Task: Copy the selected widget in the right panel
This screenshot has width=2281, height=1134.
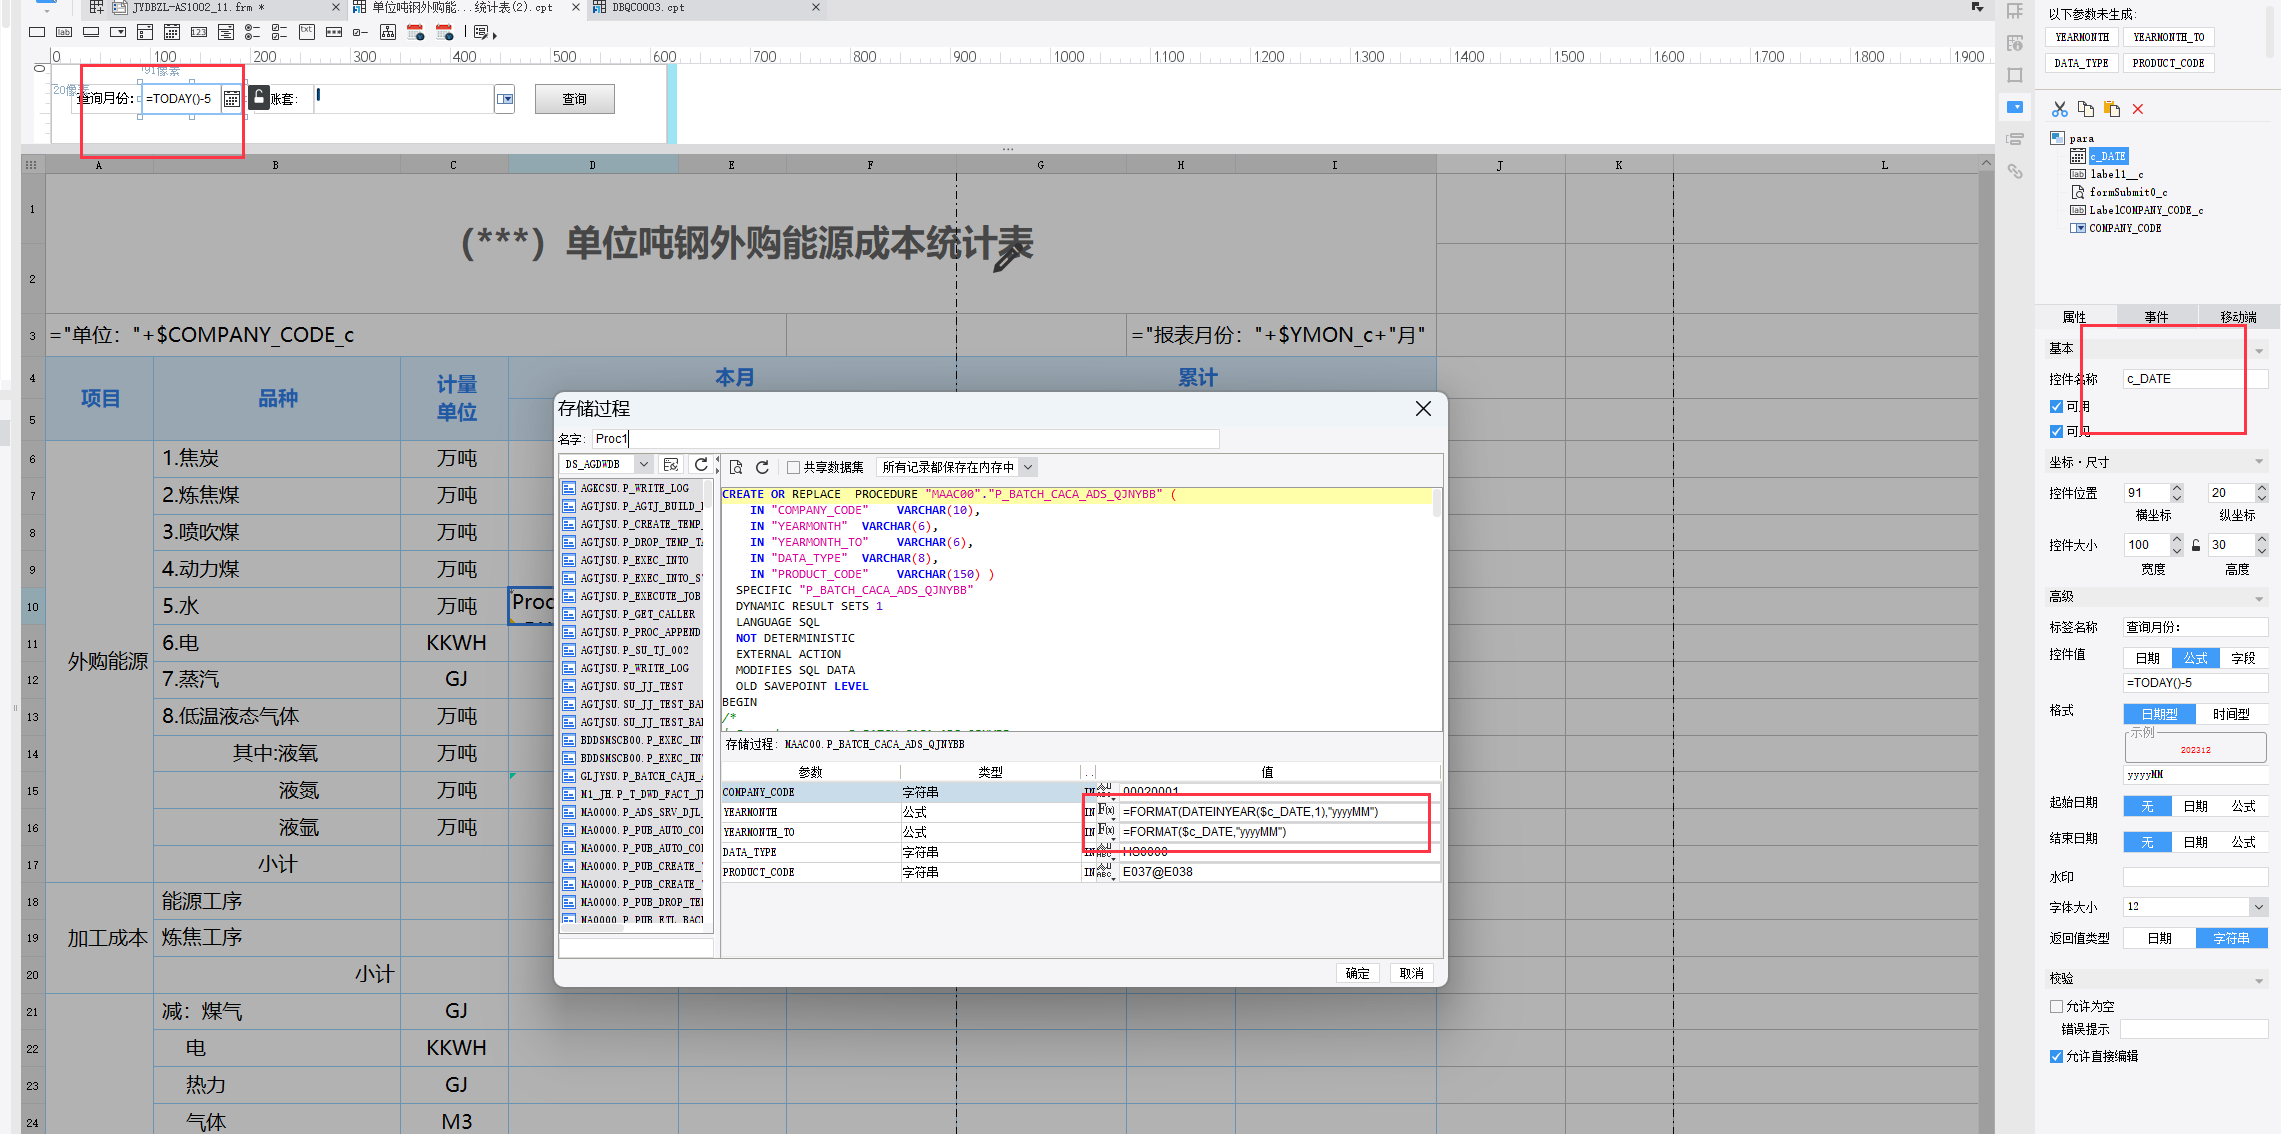Action: pos(2086,109)
